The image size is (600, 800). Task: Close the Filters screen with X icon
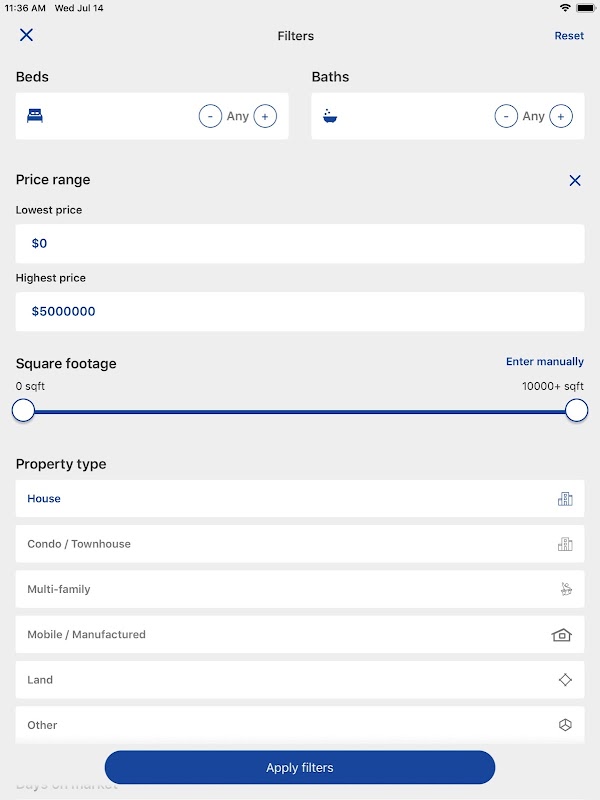click(27, 35)
